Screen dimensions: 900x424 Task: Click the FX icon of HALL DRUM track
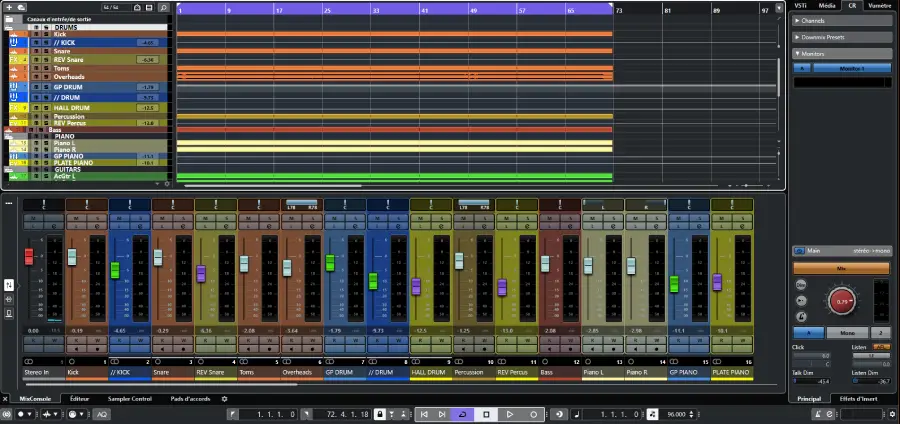point(13,108)
